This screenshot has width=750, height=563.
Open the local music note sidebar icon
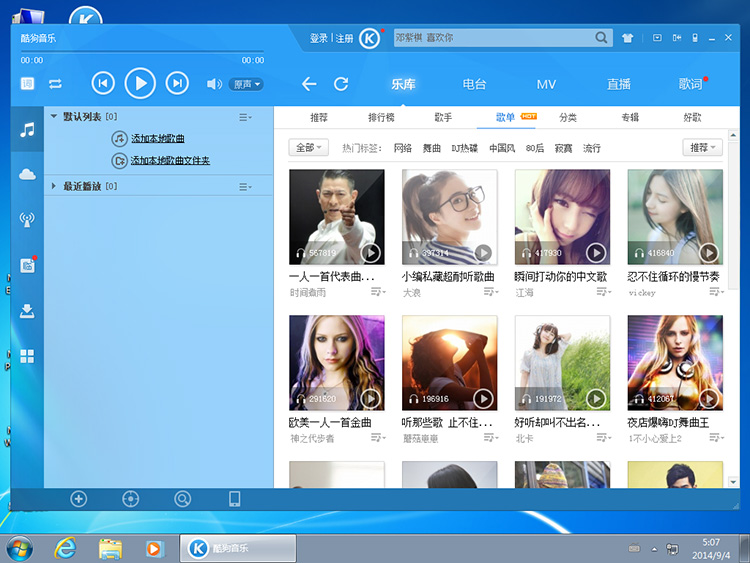click(x=27, y=130)
